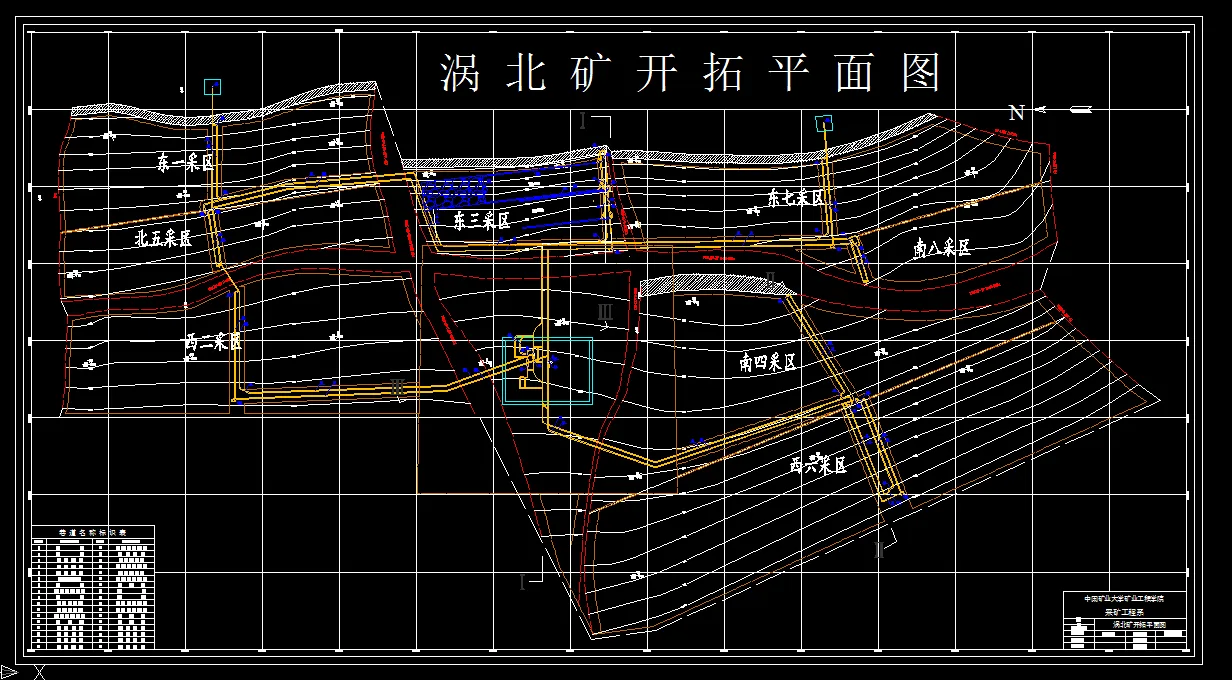Click the section mark II below 西六采区
1232x680 pixels.
880,548
